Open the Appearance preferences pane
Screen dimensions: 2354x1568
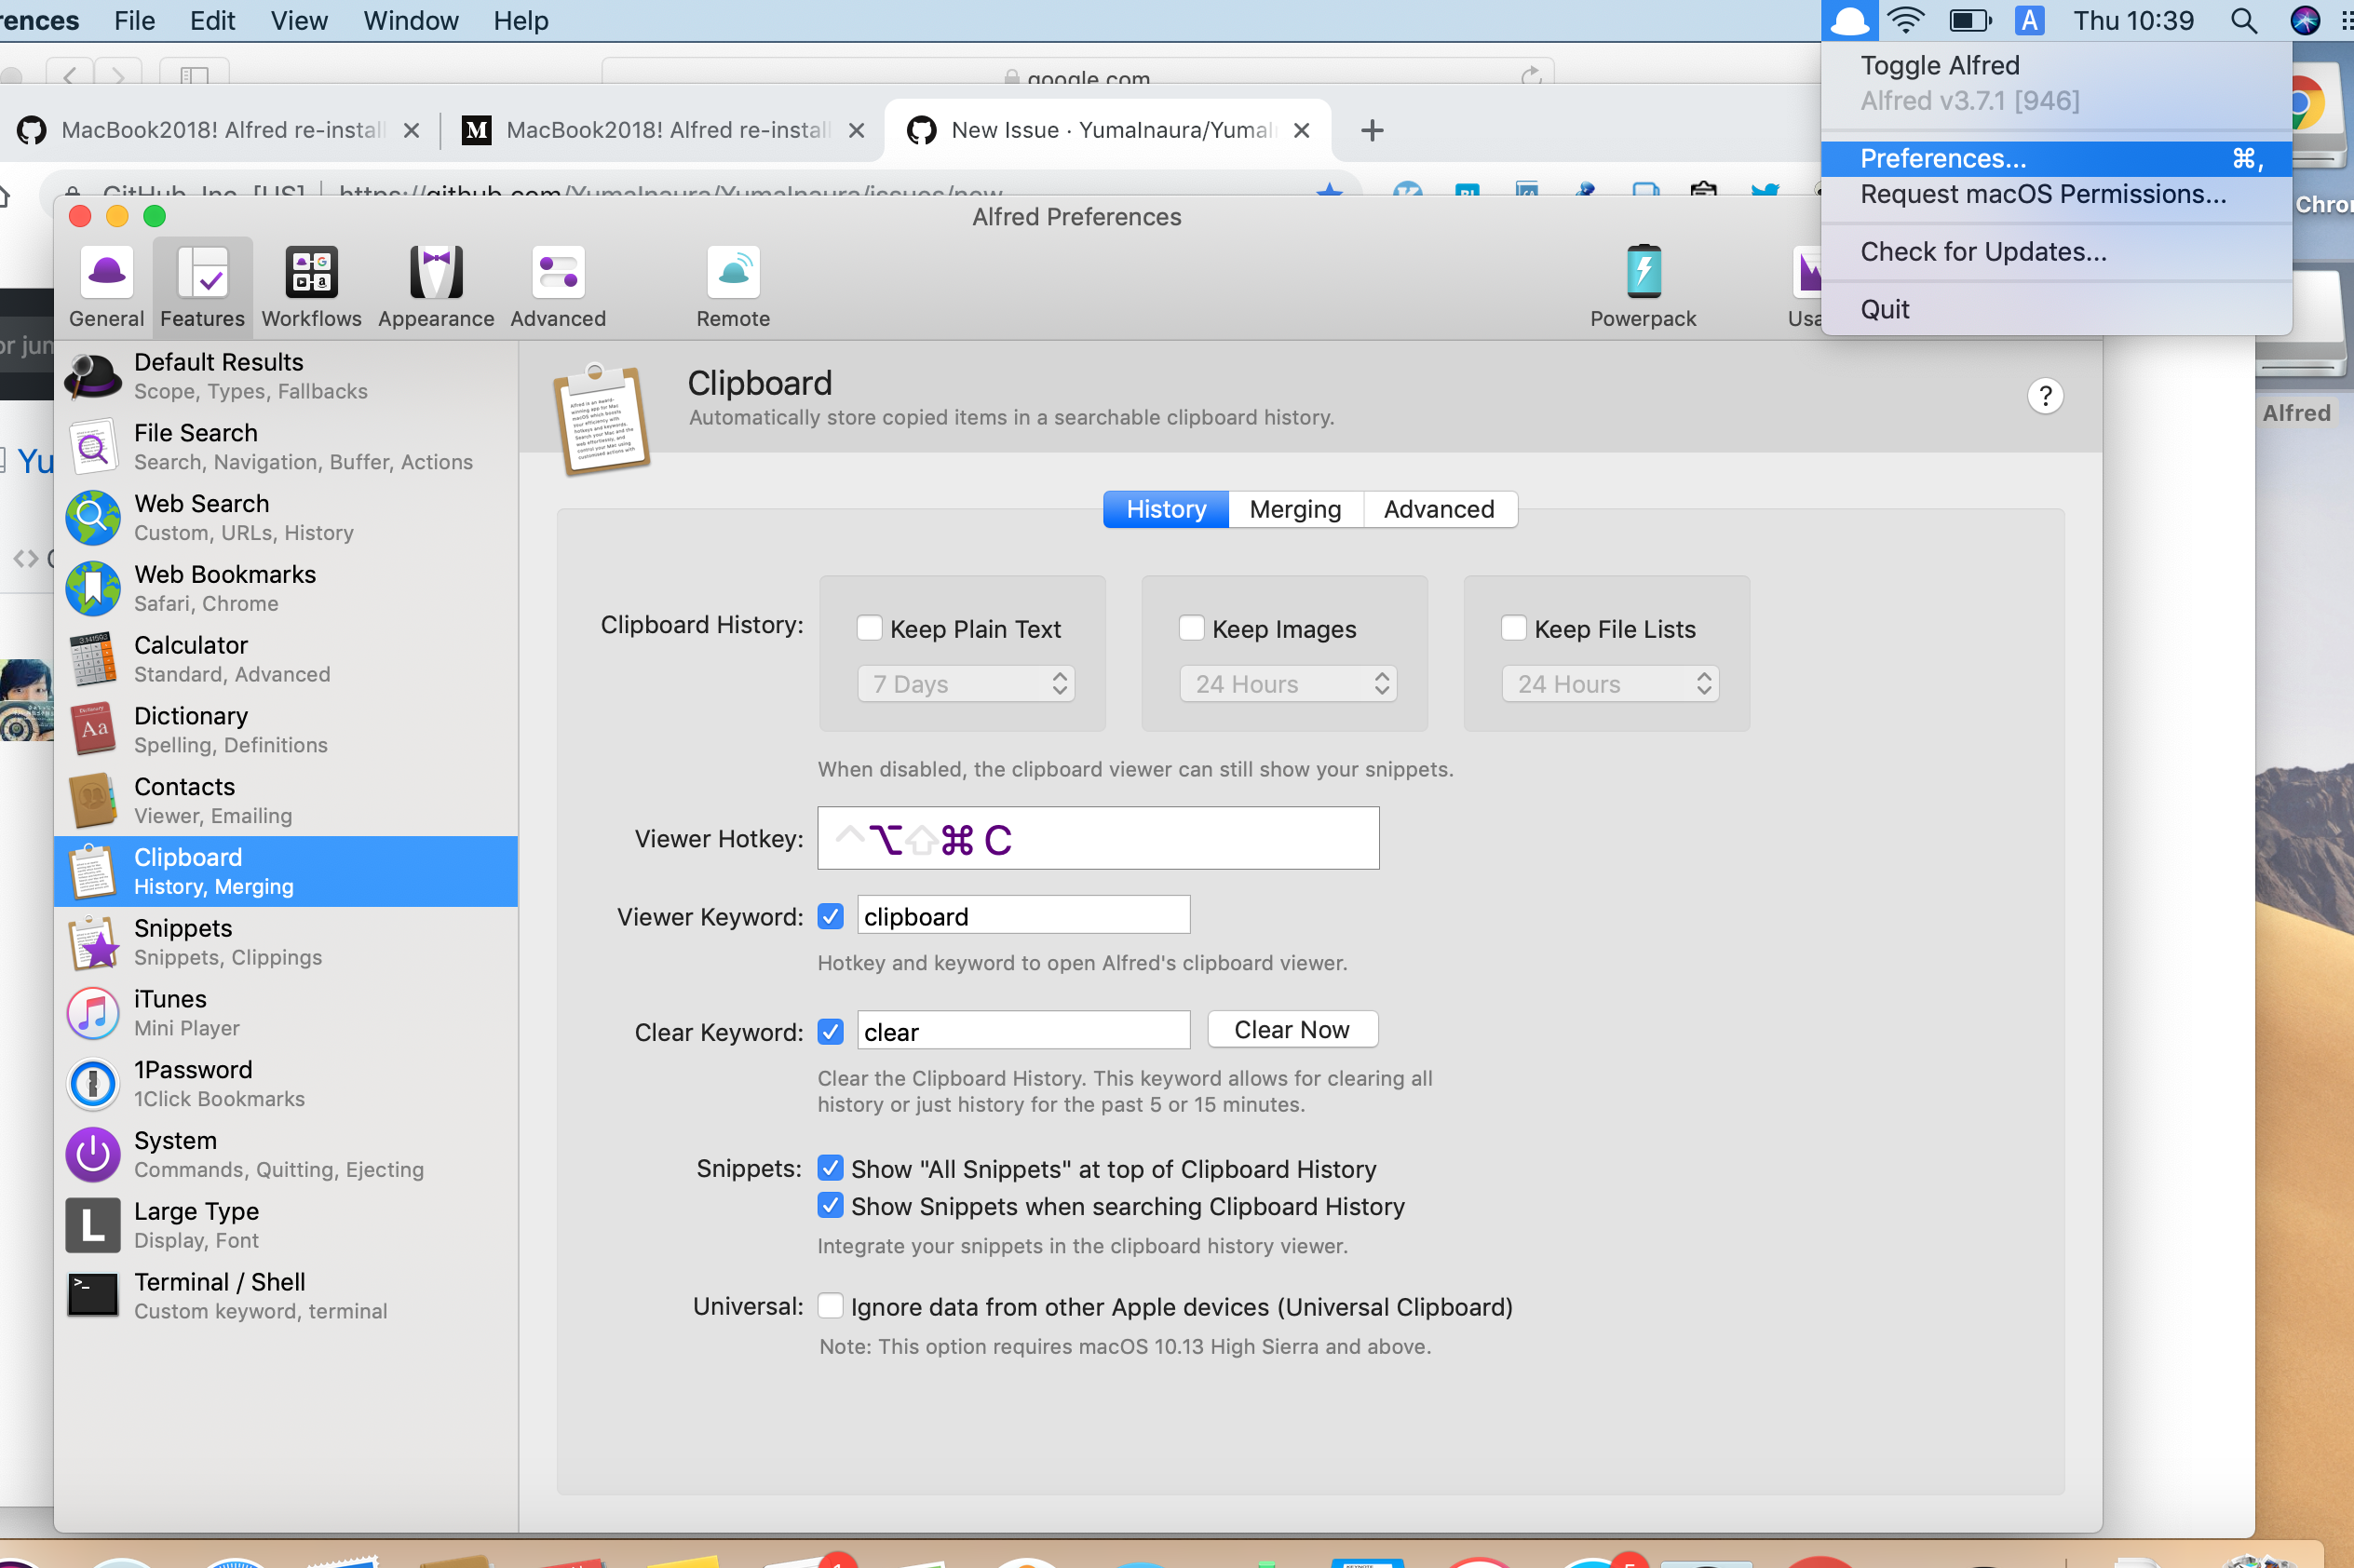tap(436, 287)
